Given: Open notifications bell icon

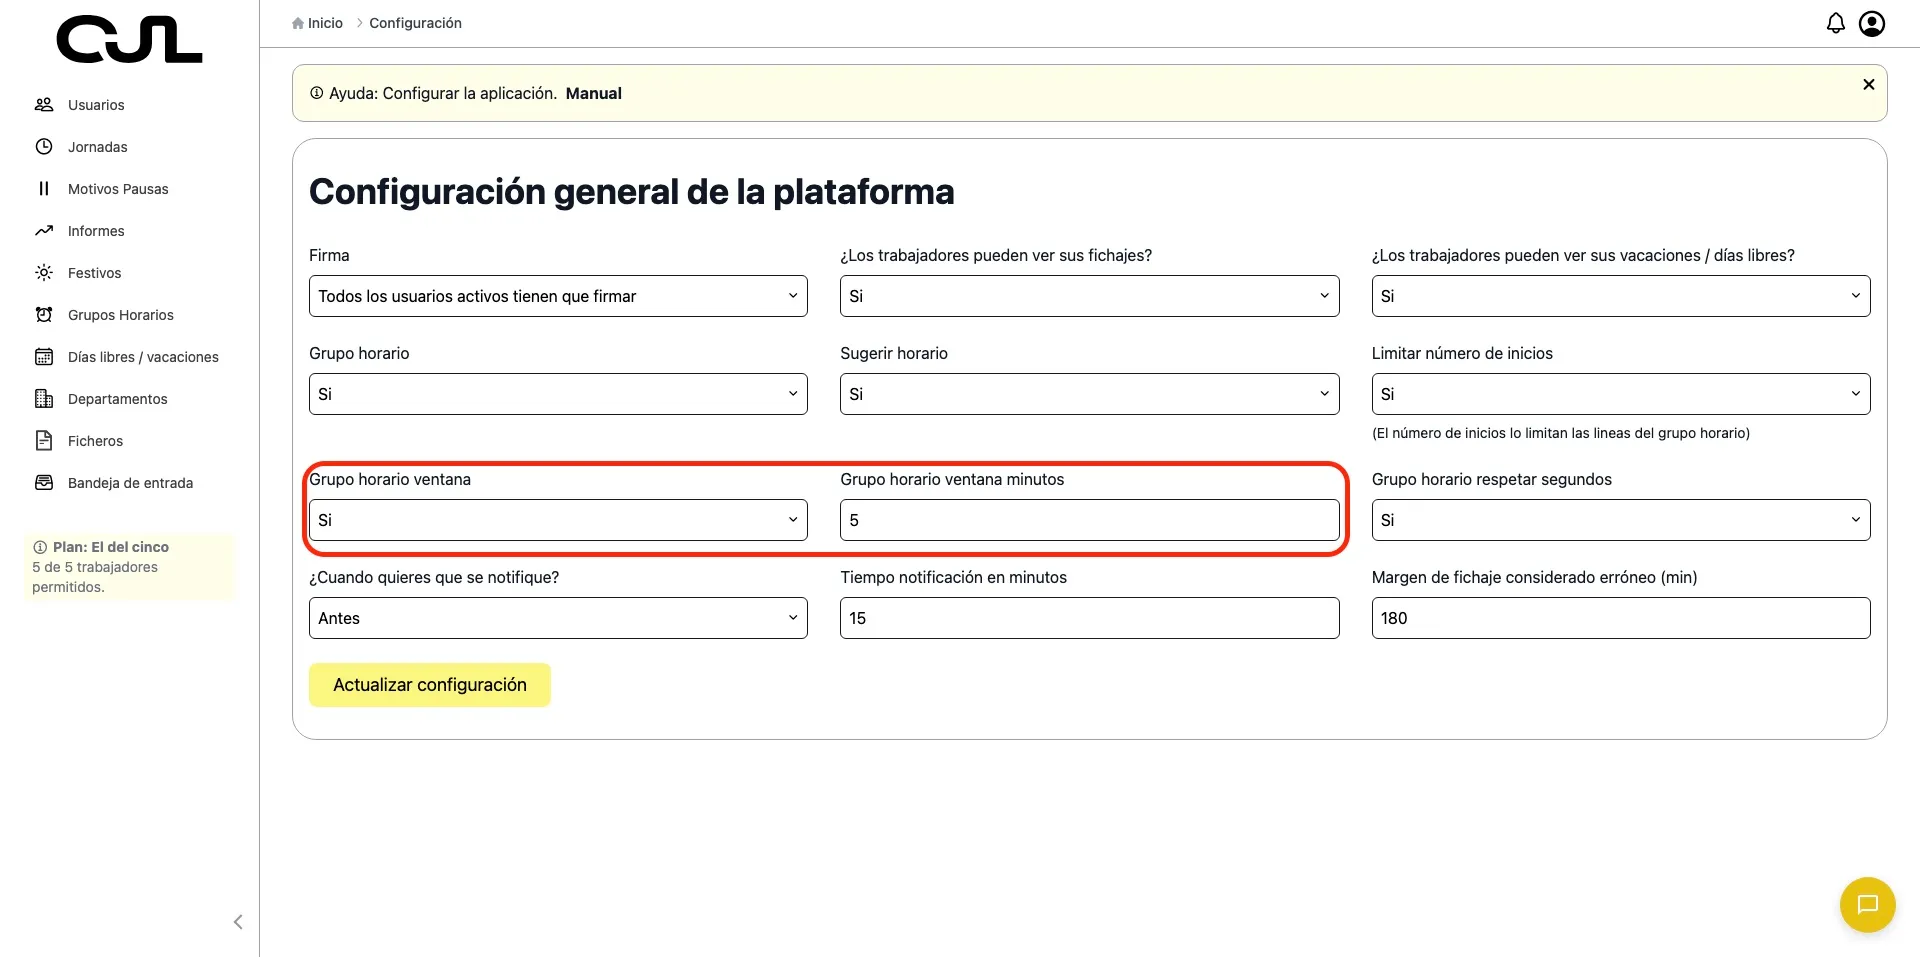Looking at the screenshot, I should pos(1836,23).
